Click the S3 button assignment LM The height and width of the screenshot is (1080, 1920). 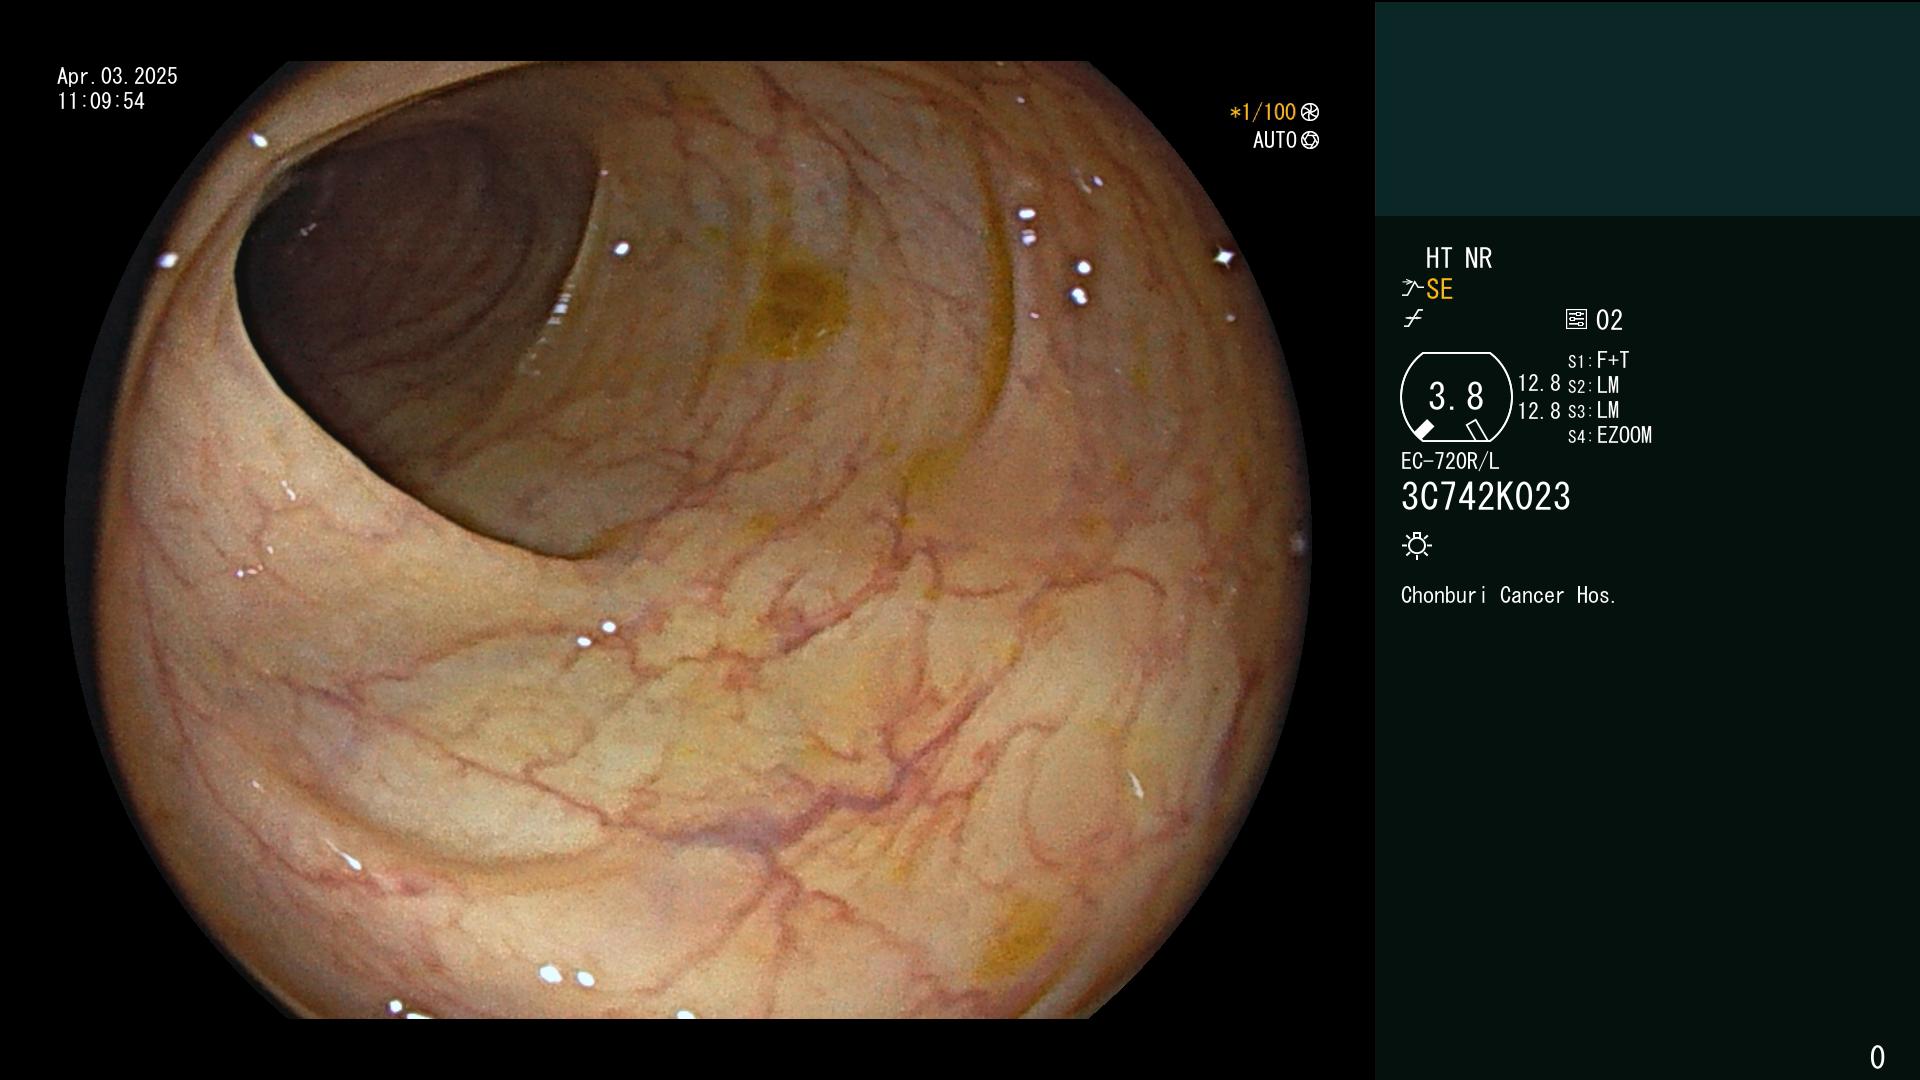pos(1608,410)
